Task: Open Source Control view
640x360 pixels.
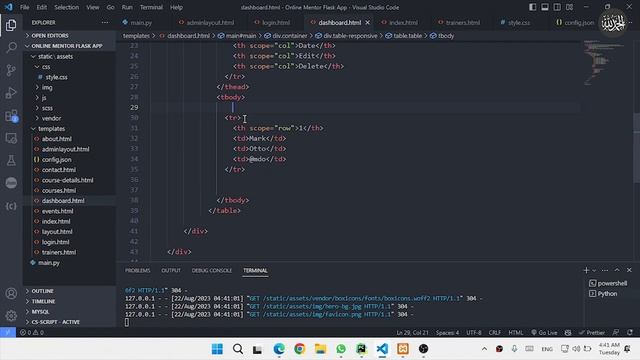Action: coord(11,70)
